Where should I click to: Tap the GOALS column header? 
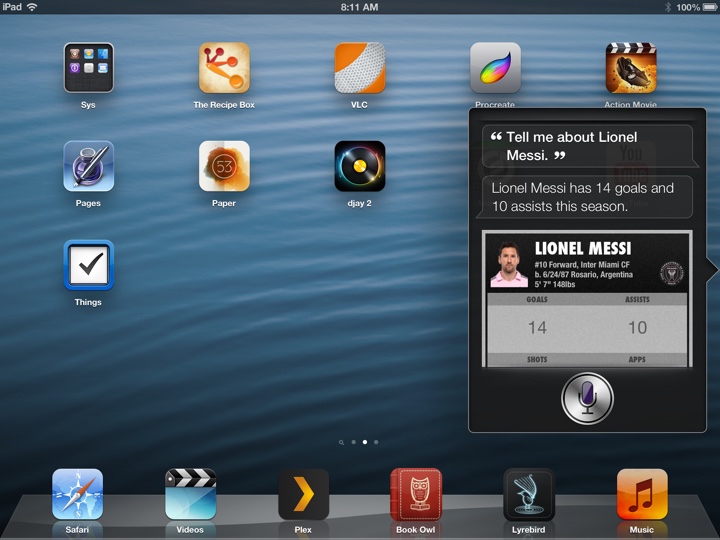click(x=537, y=299)
